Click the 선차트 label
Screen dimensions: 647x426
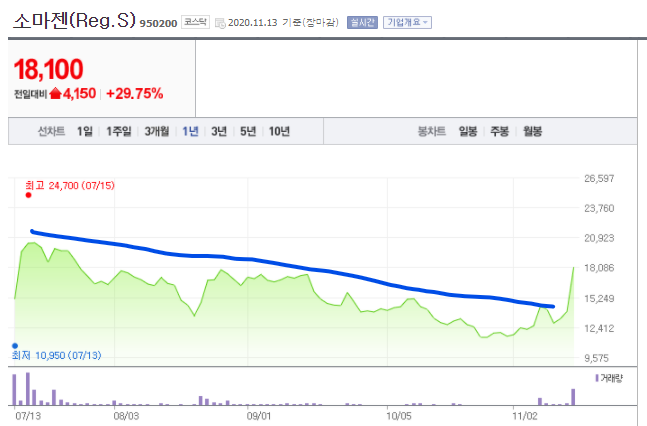click(52, 131)
